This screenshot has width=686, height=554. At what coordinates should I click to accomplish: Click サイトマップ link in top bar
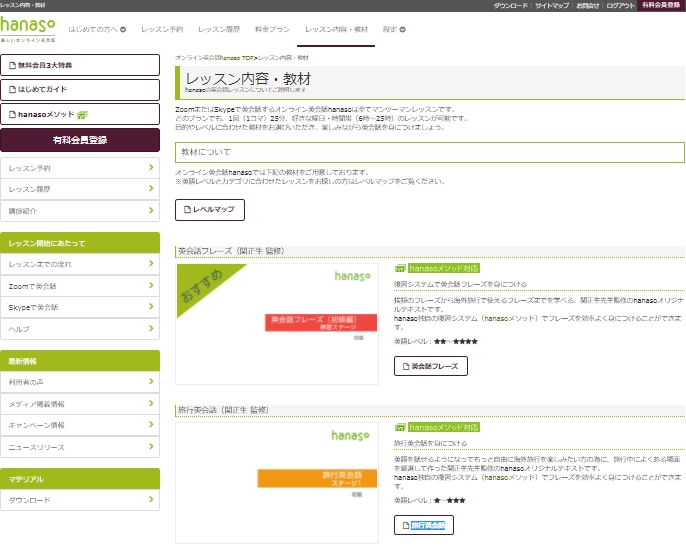click(x=552, y=5)
